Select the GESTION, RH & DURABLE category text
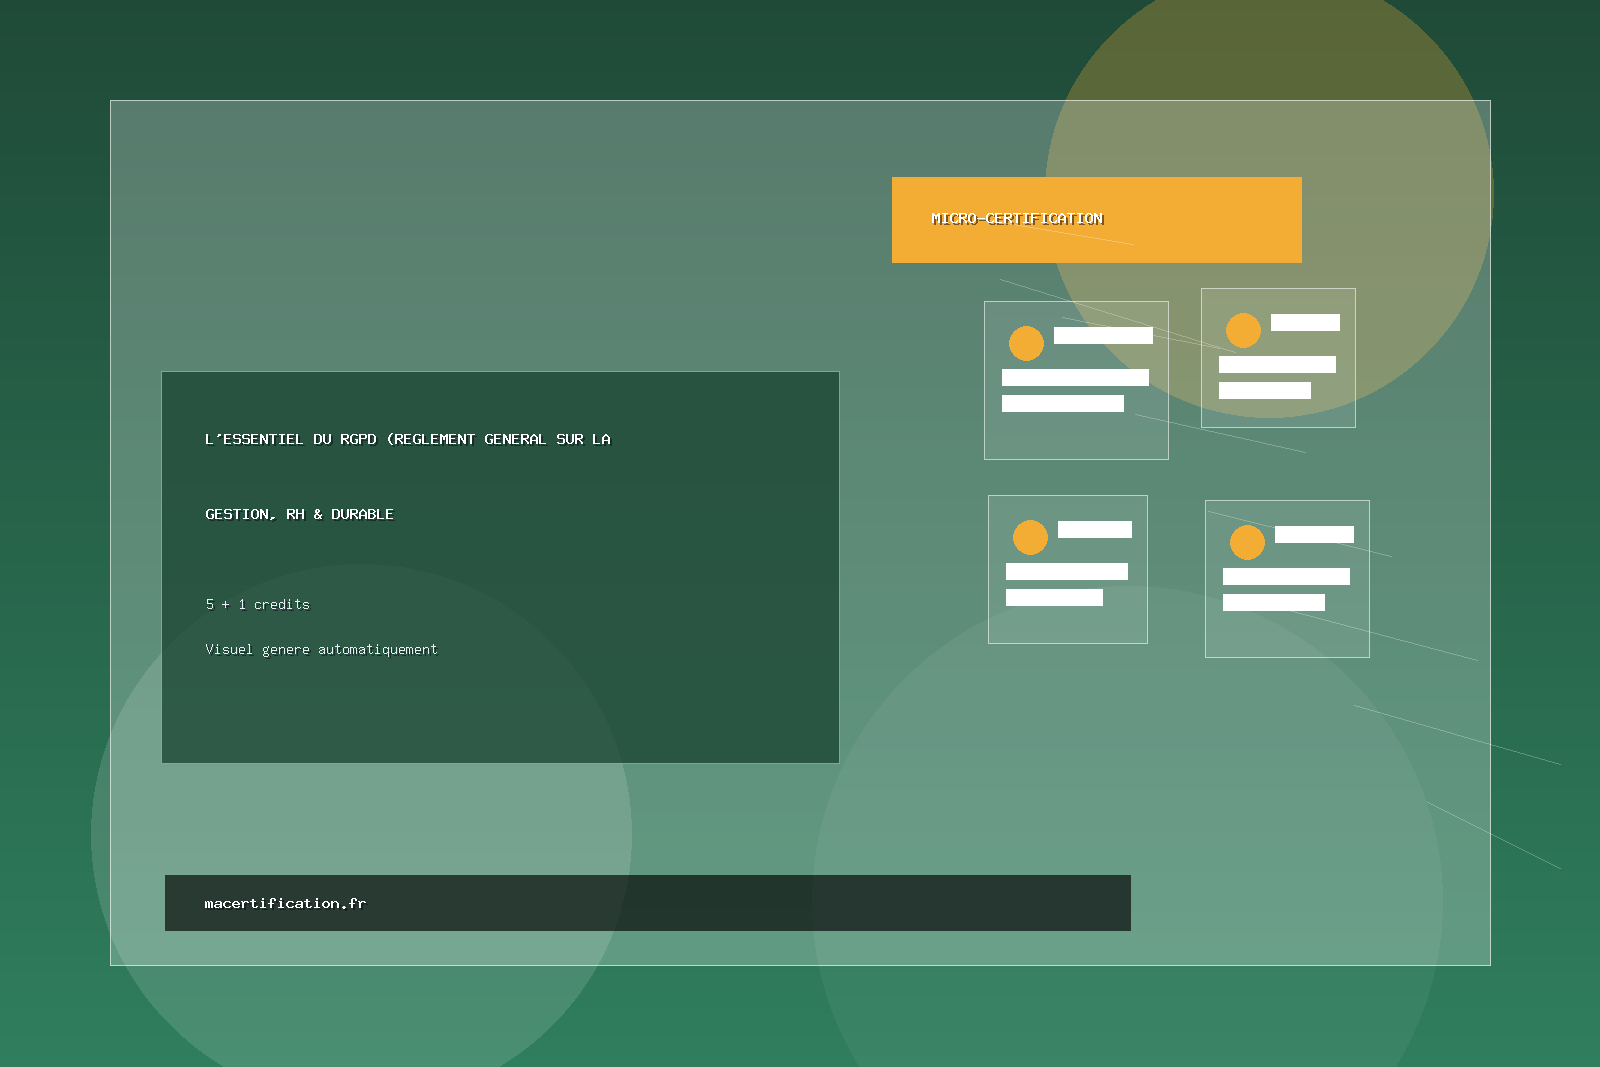The width and height of the screenshot is (1600, 1067). pos(299,514)
